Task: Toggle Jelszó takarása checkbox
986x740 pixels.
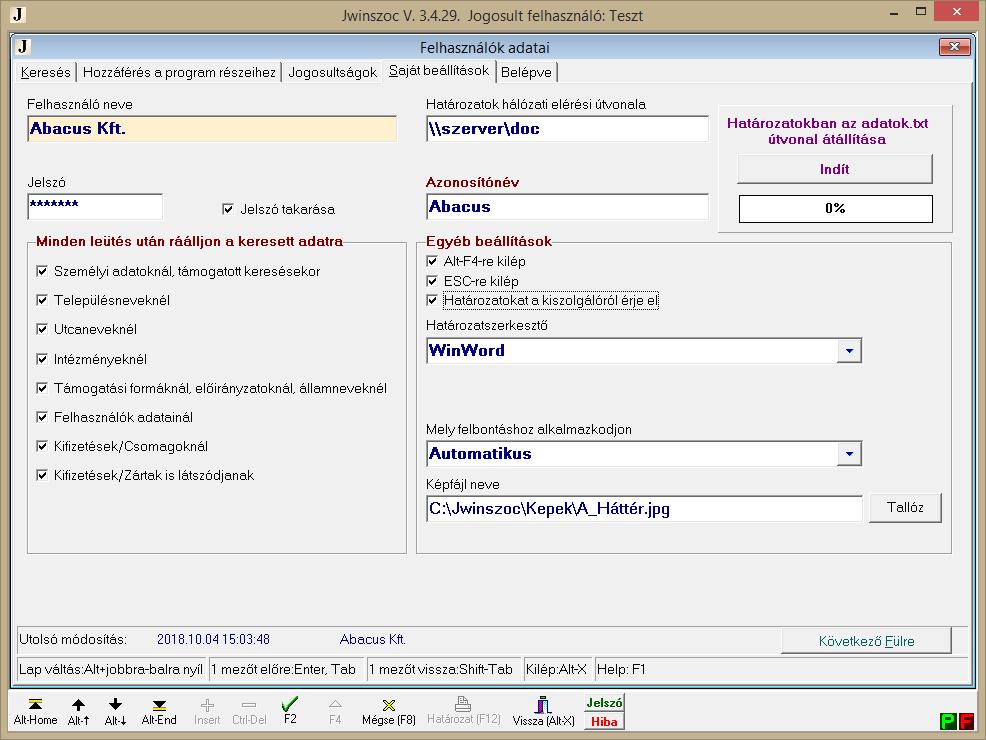Action: [228, 209]
